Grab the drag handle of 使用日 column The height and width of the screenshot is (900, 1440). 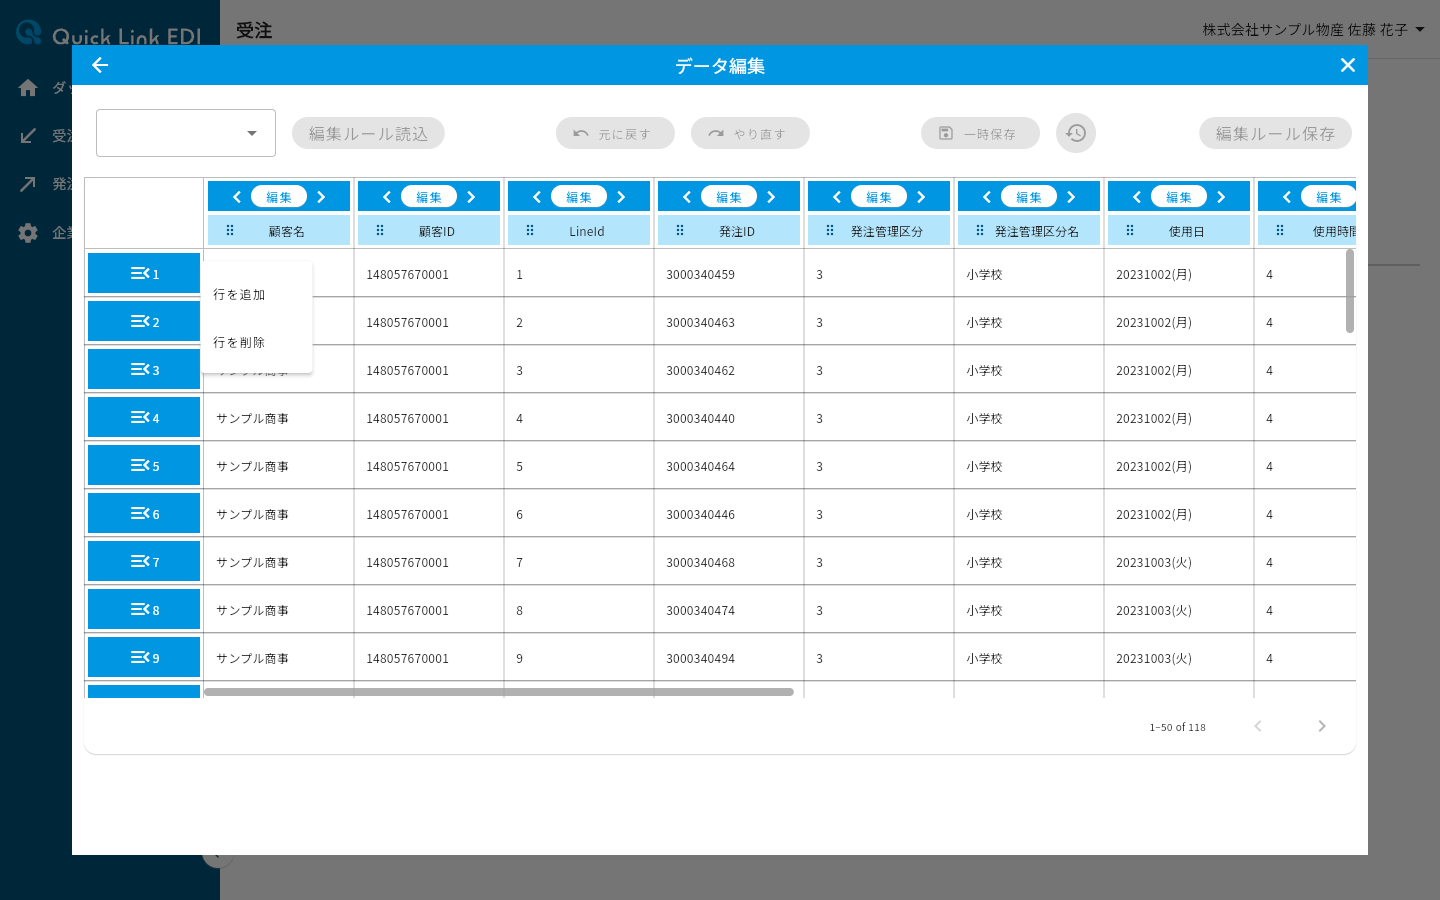[x=1130, y=230]
